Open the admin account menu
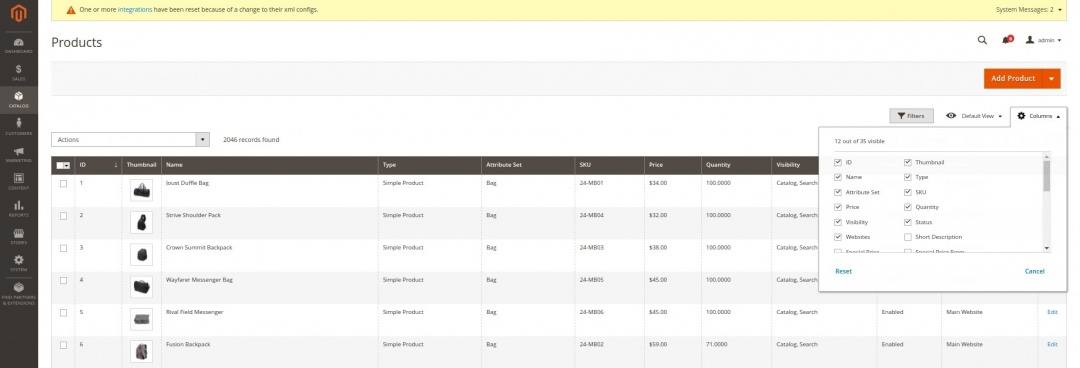 click(1043, 40)
